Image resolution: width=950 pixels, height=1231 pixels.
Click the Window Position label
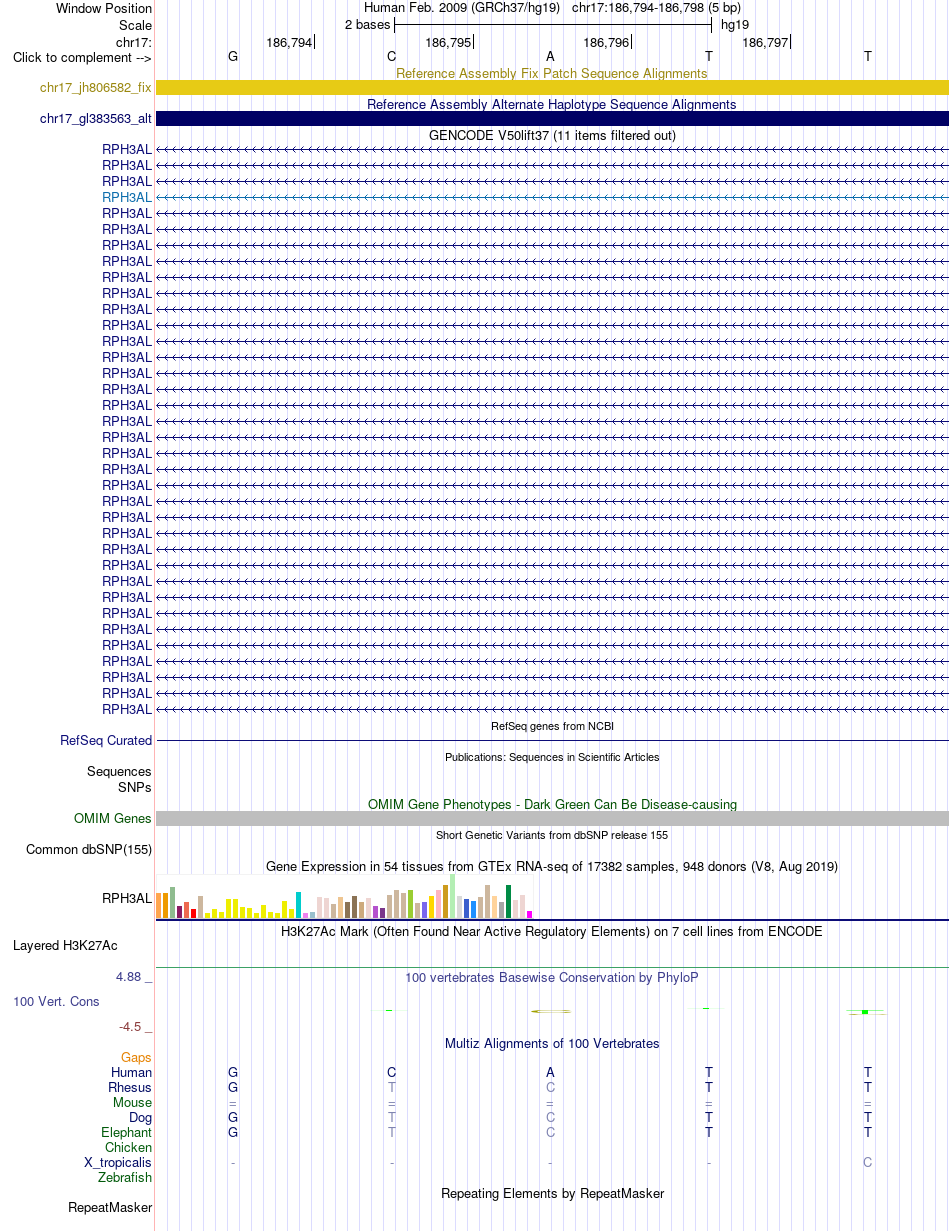104,9
